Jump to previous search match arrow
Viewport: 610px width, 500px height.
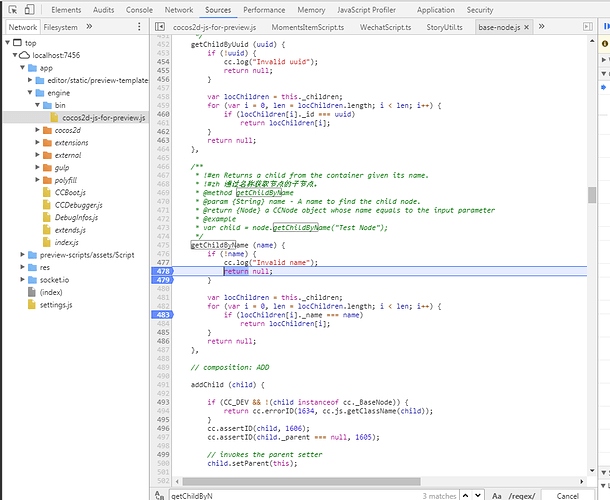(467, 494)
